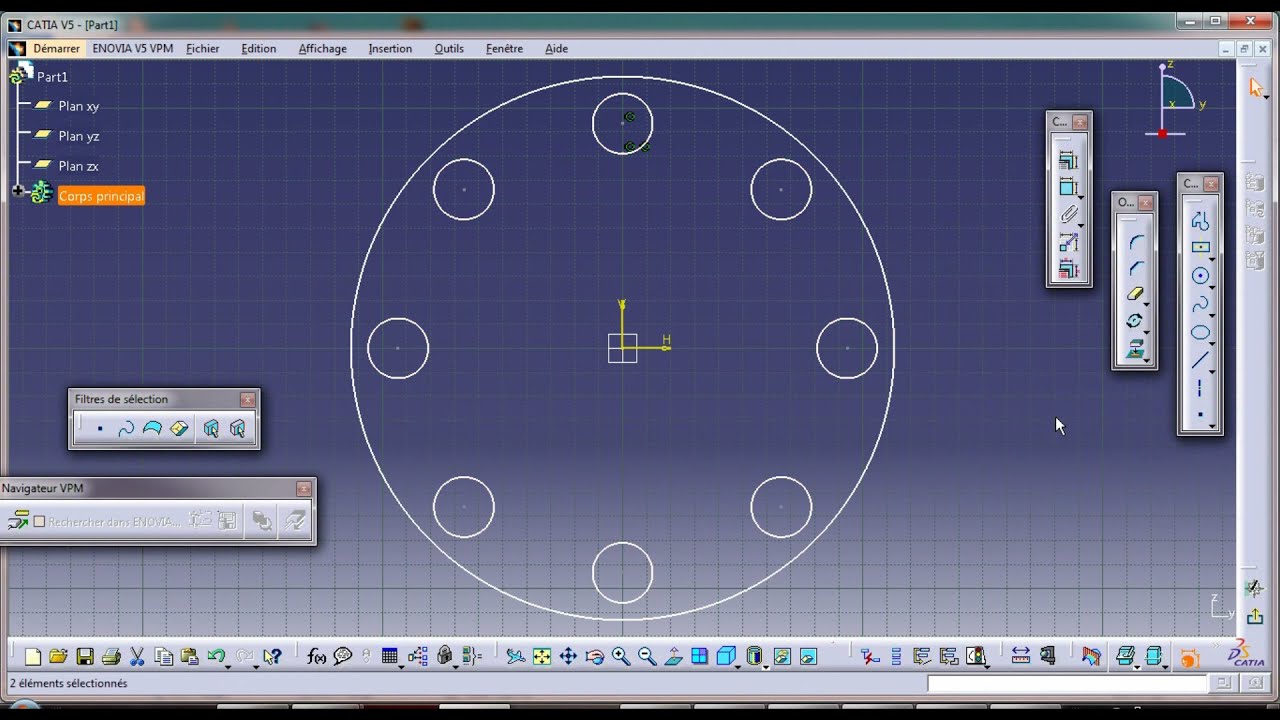This screenshot has width=1280, height=720.
Task: Activate the Pan view tool
Action: pos(568,657)
